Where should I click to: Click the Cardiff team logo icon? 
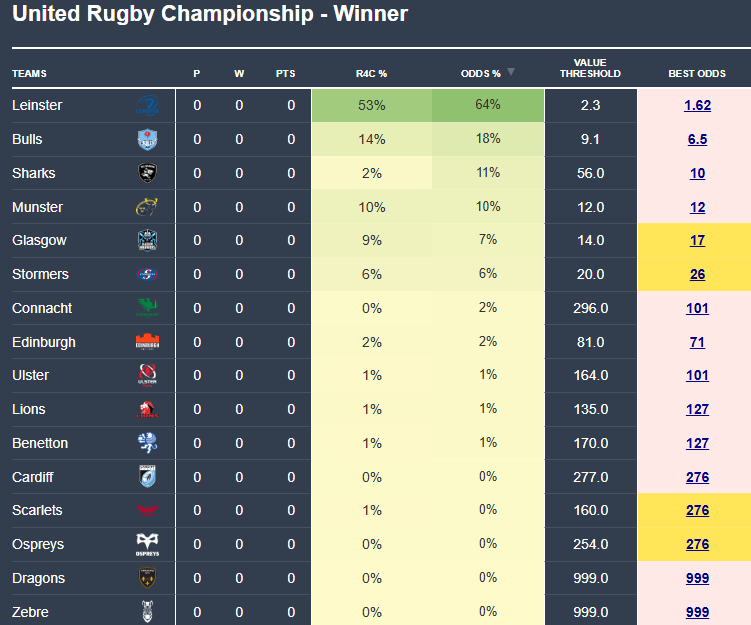(x=148, y=477)
